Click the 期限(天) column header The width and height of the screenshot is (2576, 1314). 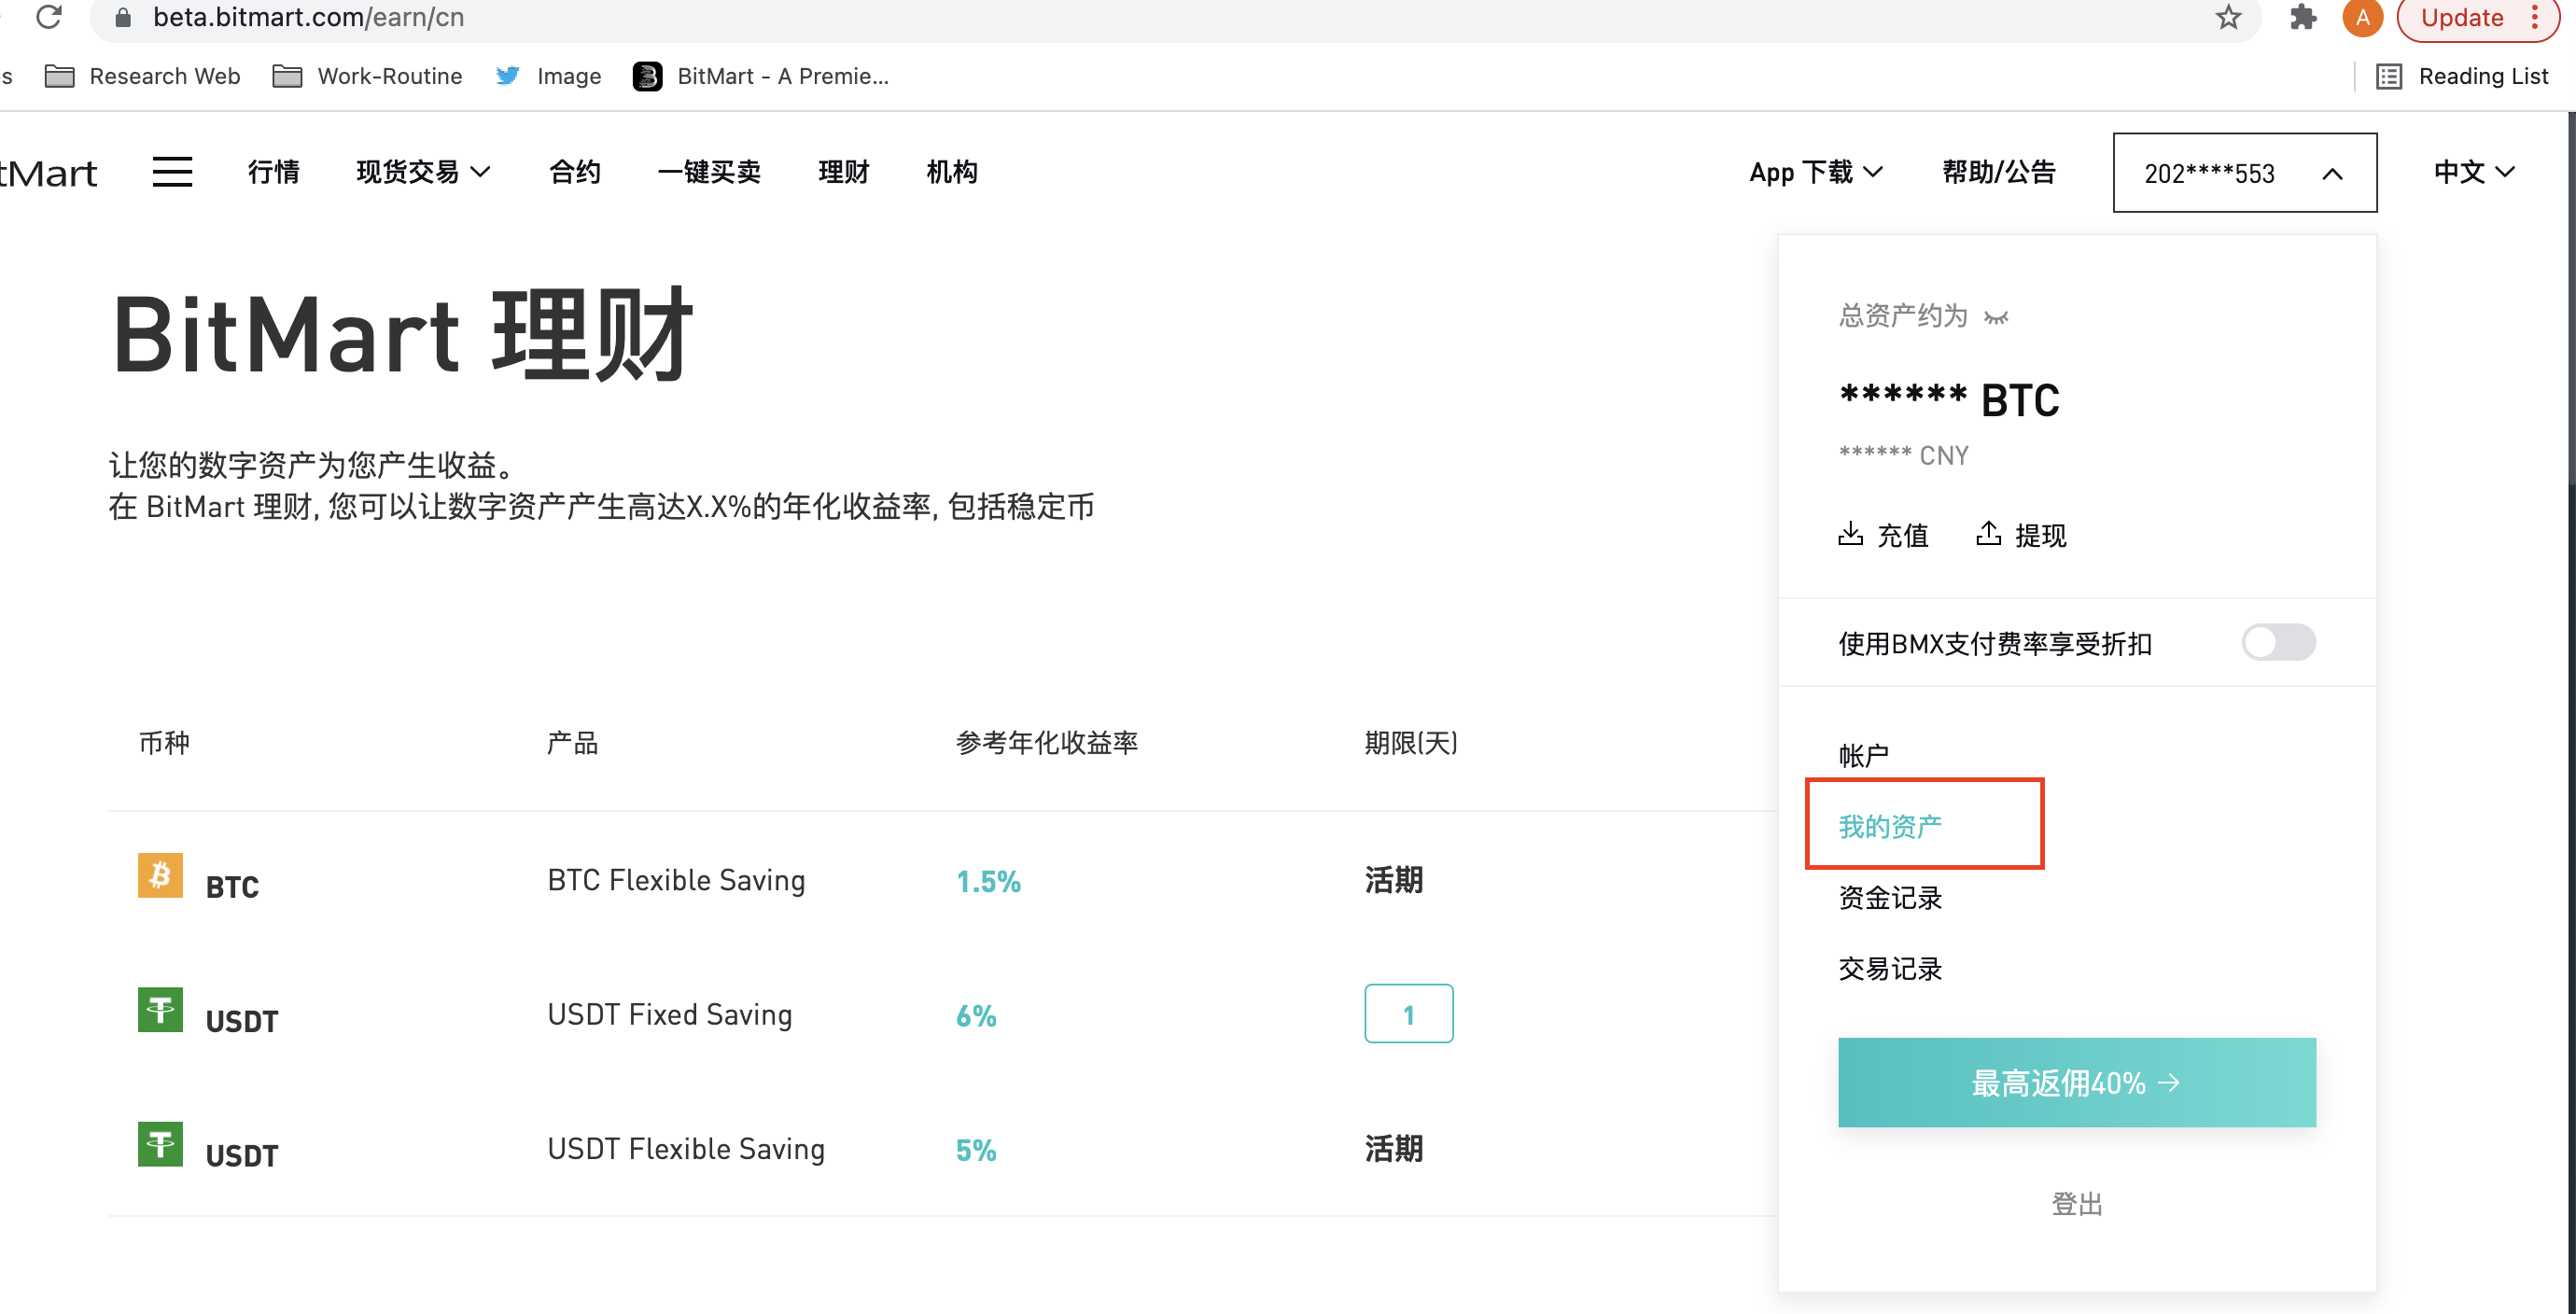click(1411, 743)
